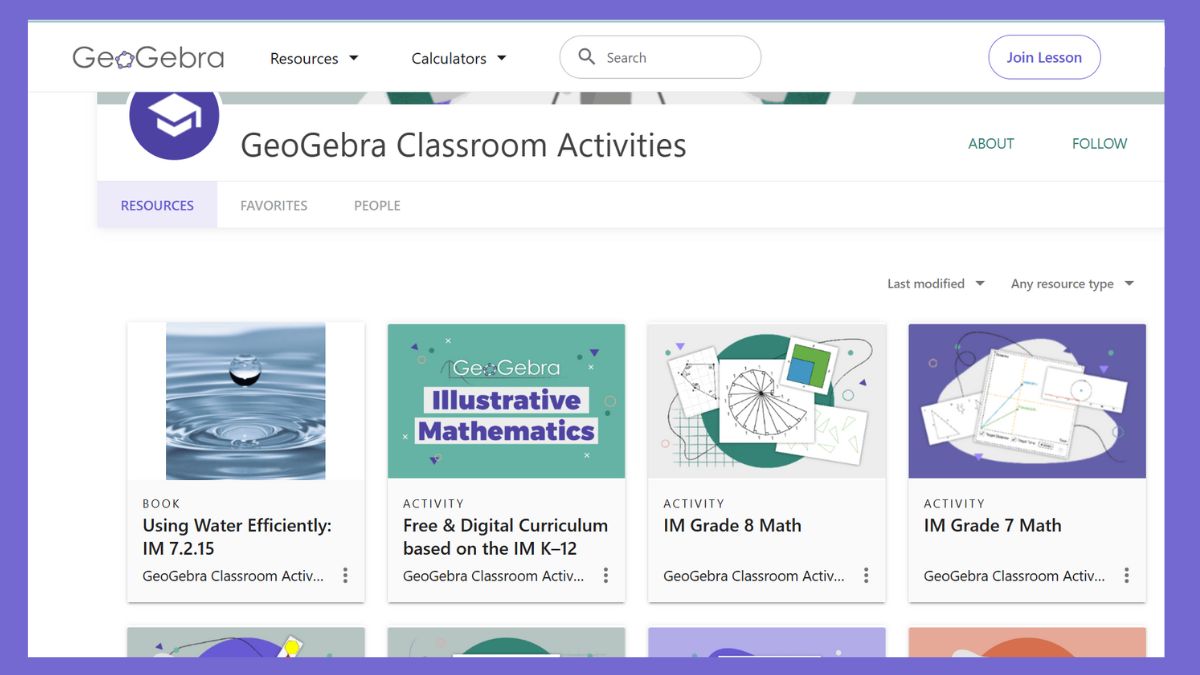Click the IM Grade 8 Math title
The height and width of the screenshot is (675, 1200).
732,525
